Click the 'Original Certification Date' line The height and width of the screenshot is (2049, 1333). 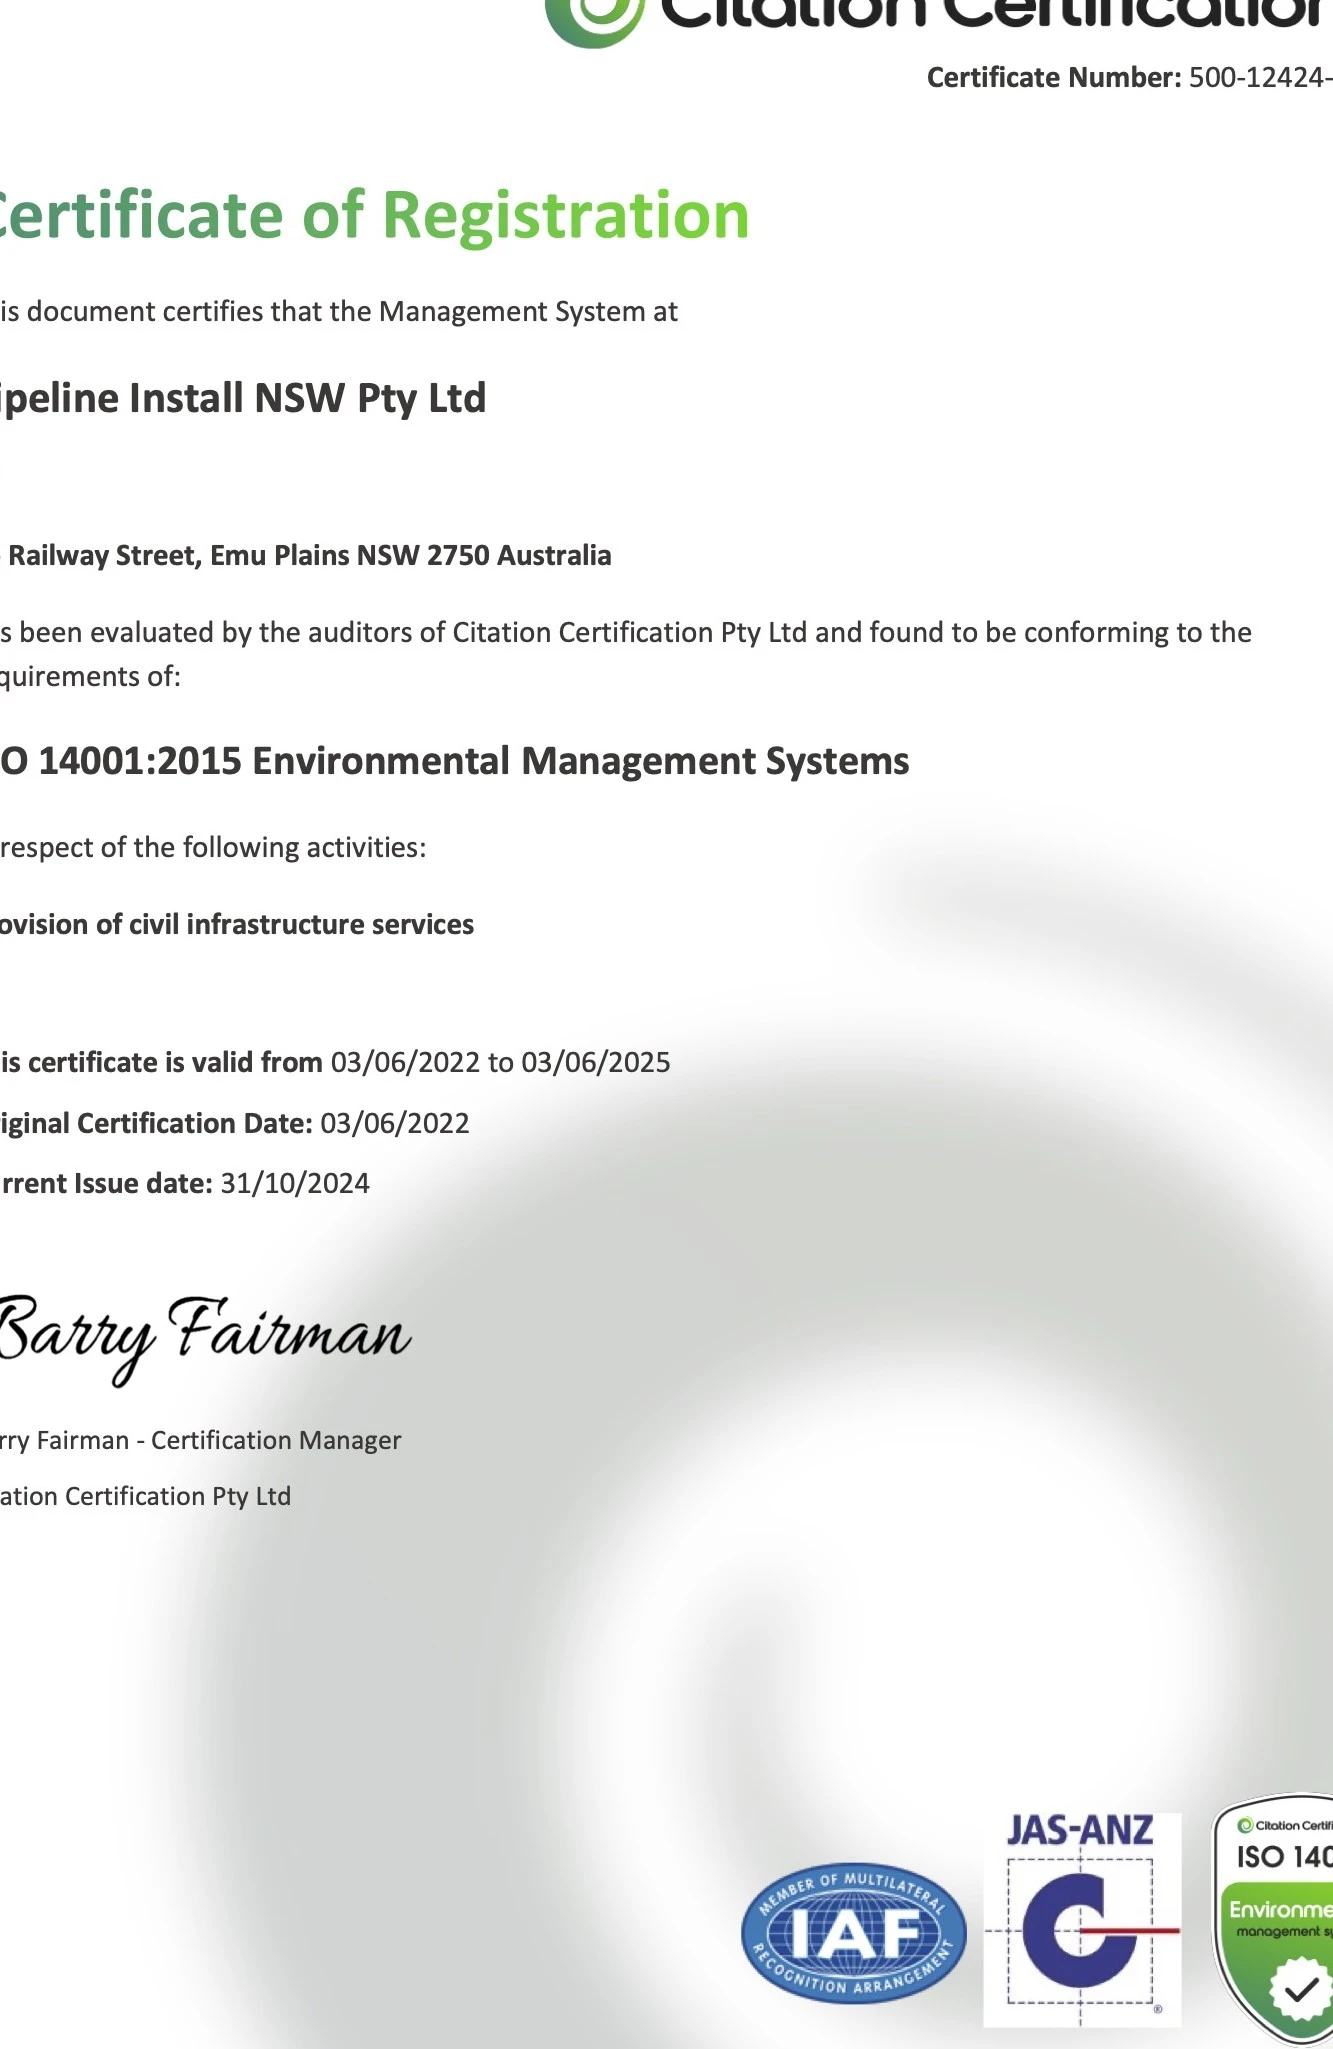pos(235,1123)
